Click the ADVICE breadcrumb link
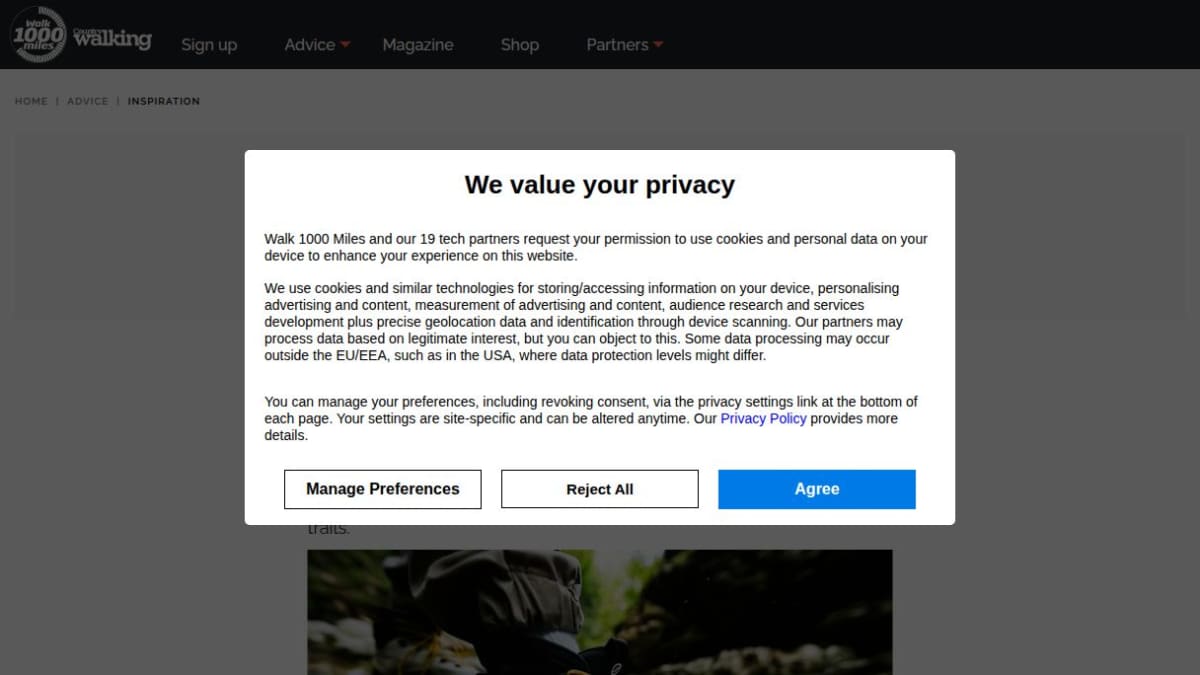This screenshot has width=1200, height=675. (x=87, y=101)
